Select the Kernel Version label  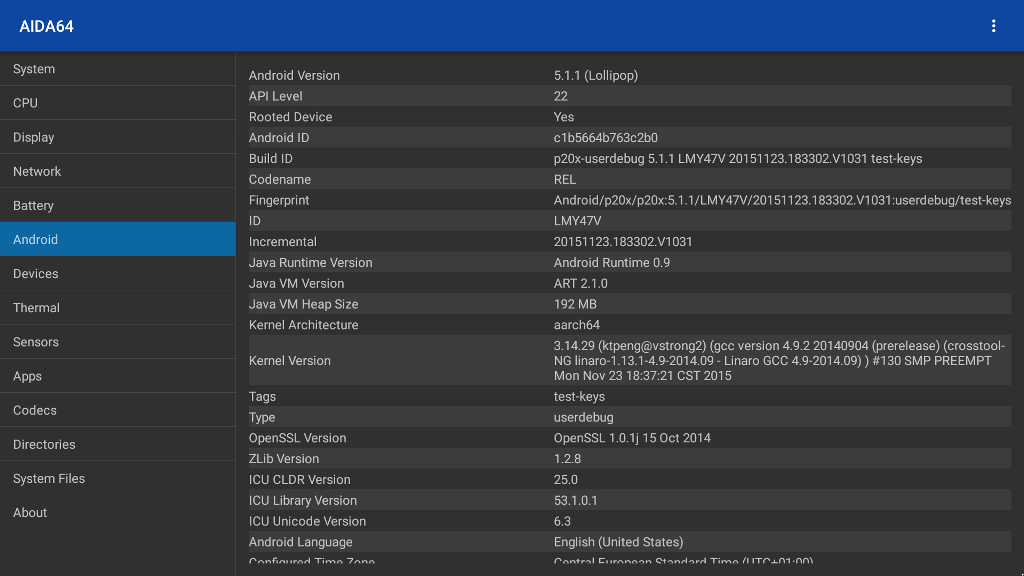(x=289, y=360)
